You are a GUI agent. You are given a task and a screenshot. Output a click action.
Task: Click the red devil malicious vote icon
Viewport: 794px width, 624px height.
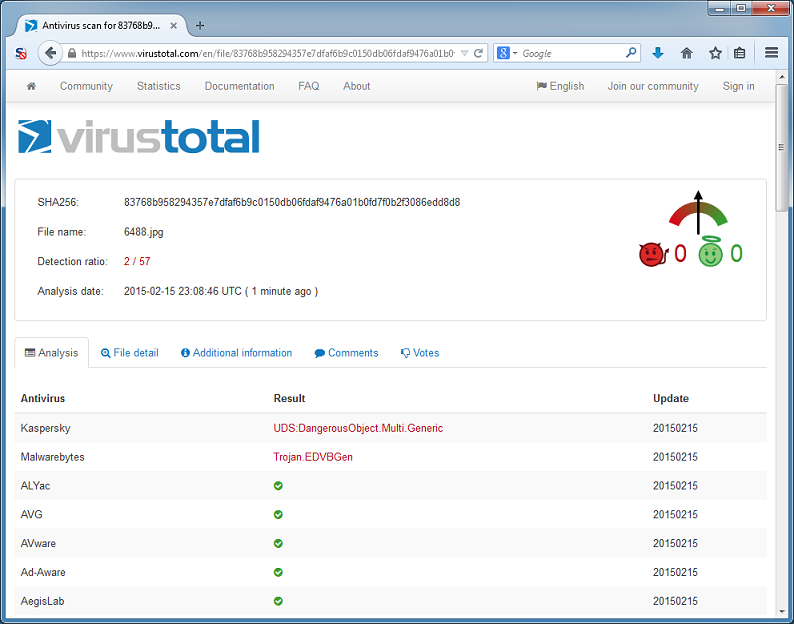[651, 254]
